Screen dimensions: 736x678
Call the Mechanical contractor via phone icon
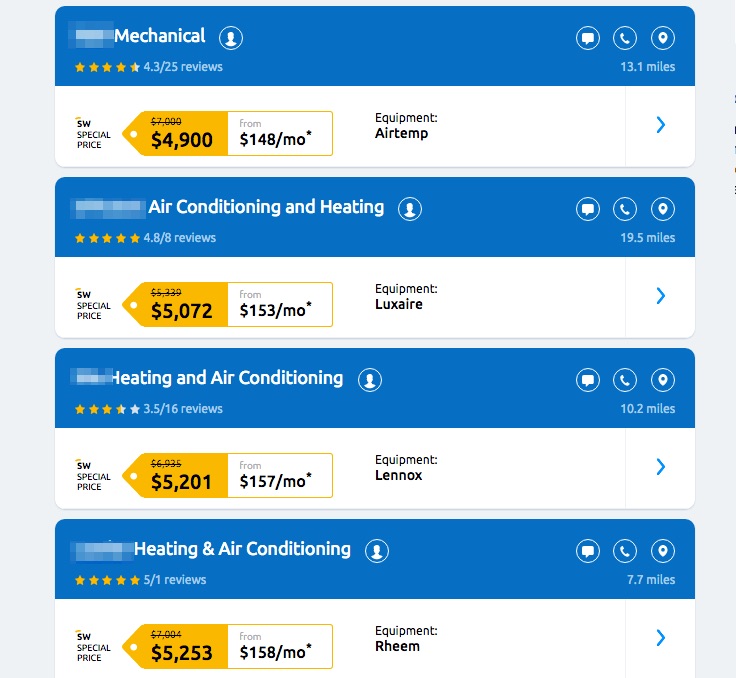coord(625,39)
